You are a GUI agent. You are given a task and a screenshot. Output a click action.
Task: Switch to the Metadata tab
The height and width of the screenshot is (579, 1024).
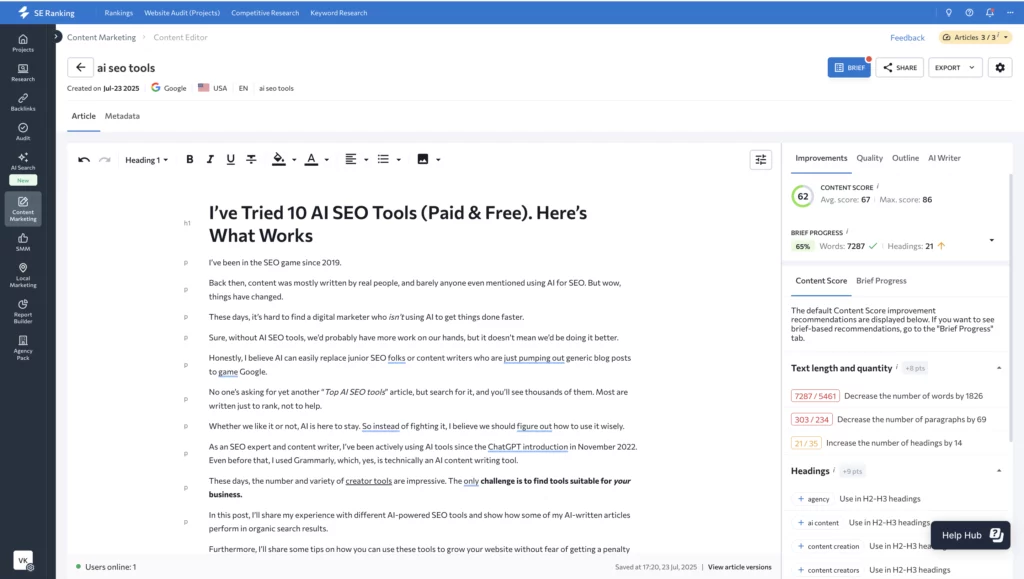coord(122,116)
